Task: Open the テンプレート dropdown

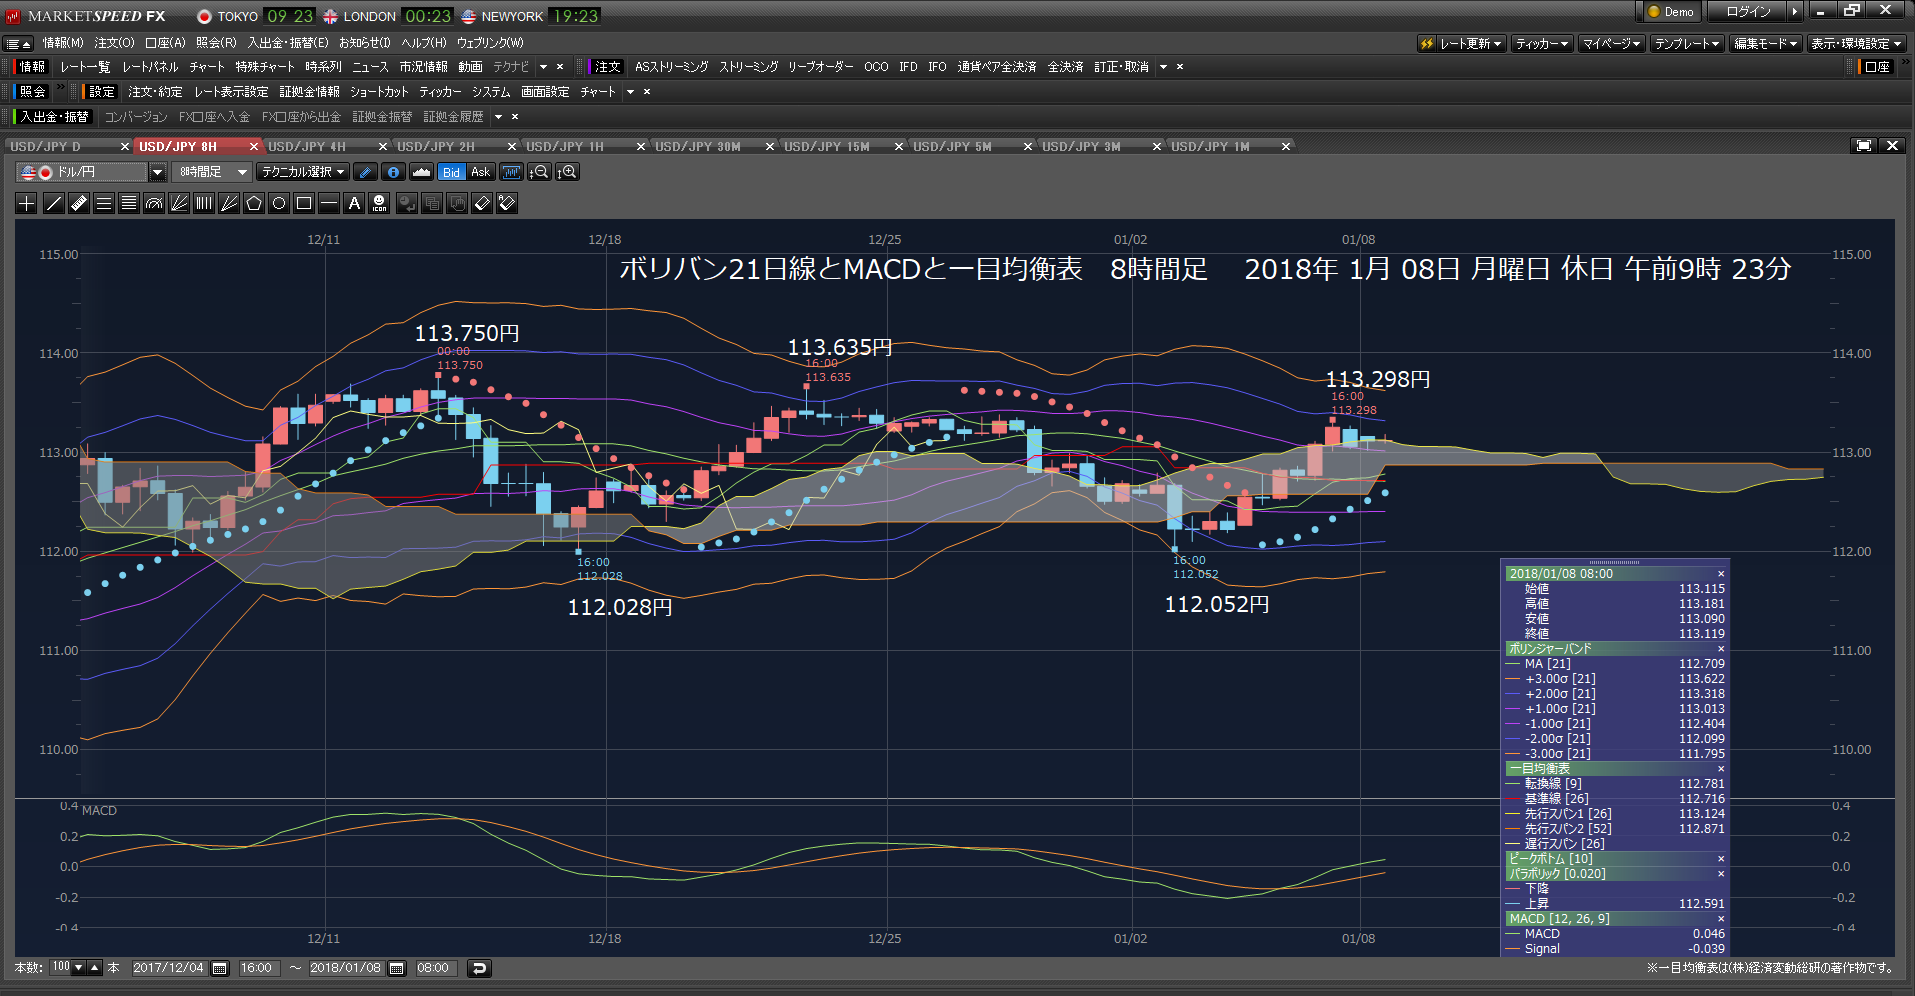Action: [1686, 43]
